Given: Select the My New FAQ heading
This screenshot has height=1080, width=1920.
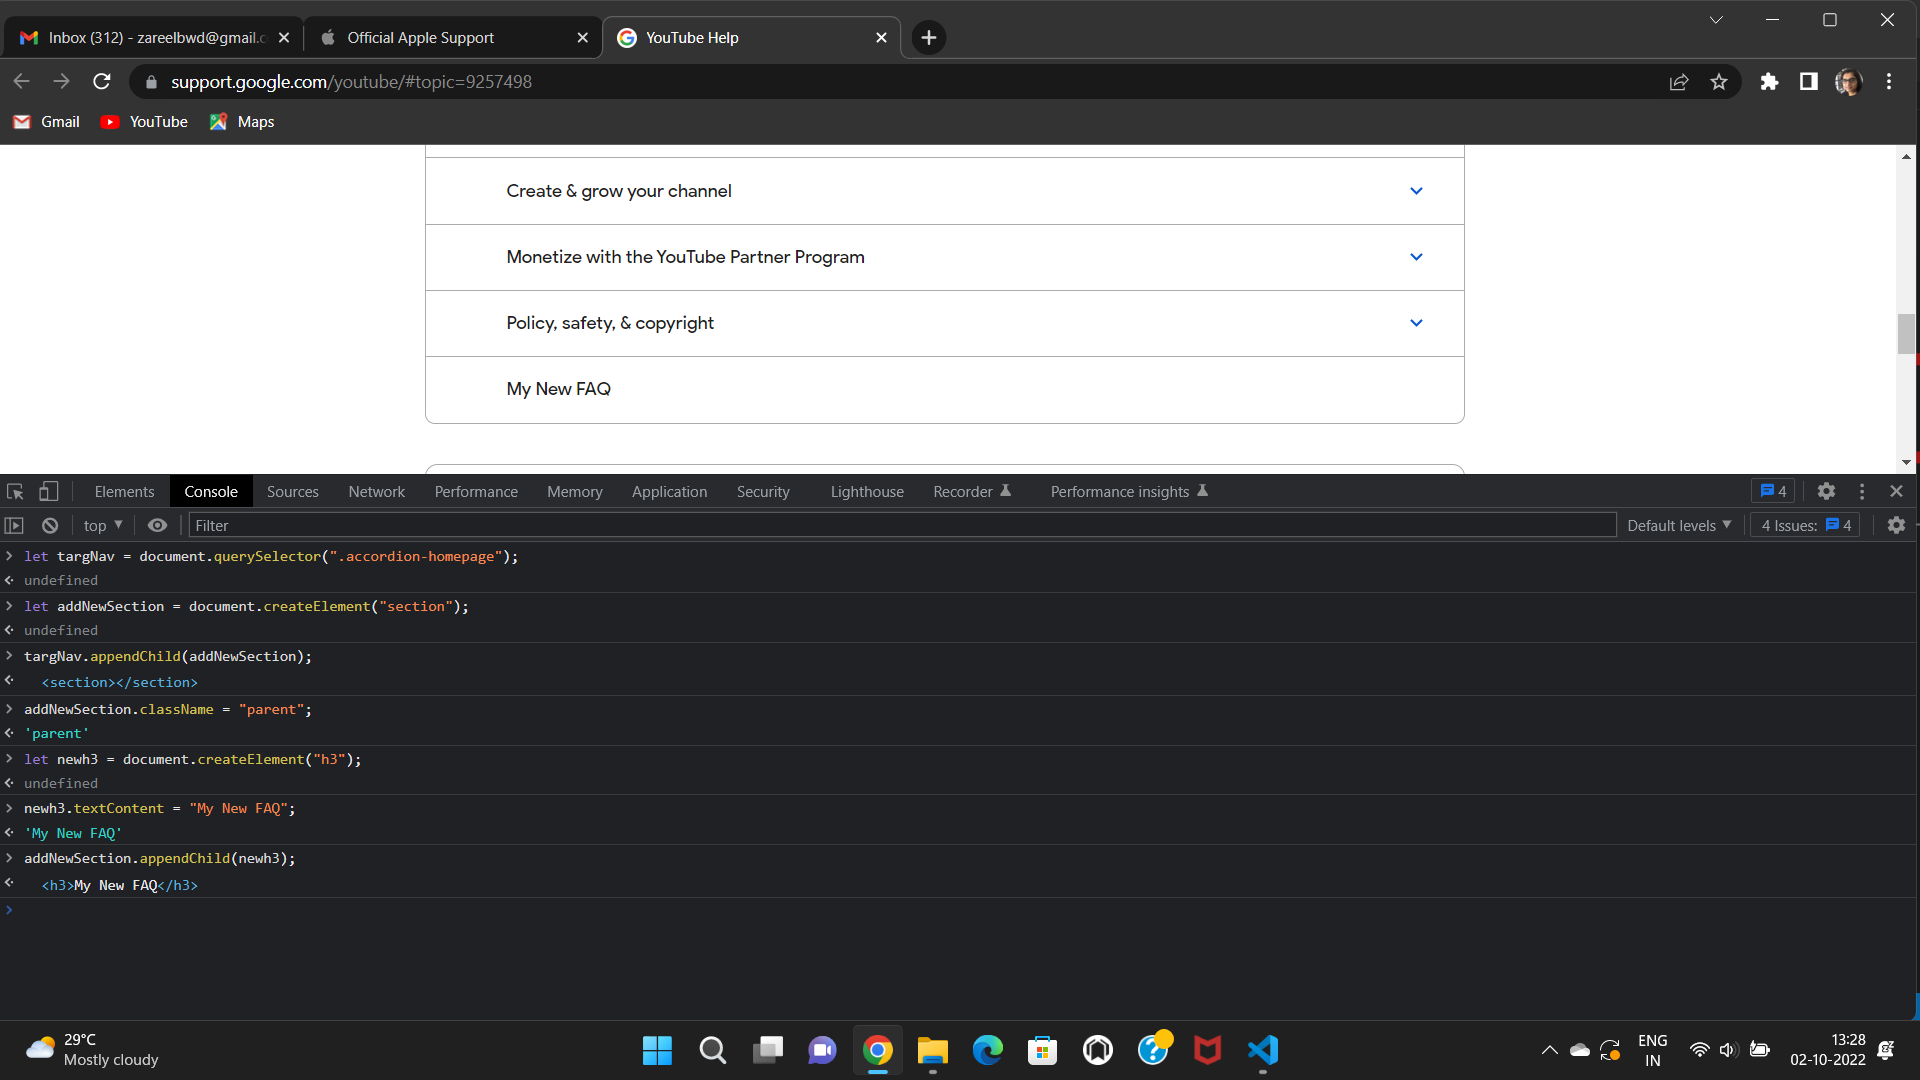Looking at the screenshot, I should pos(558,389).
